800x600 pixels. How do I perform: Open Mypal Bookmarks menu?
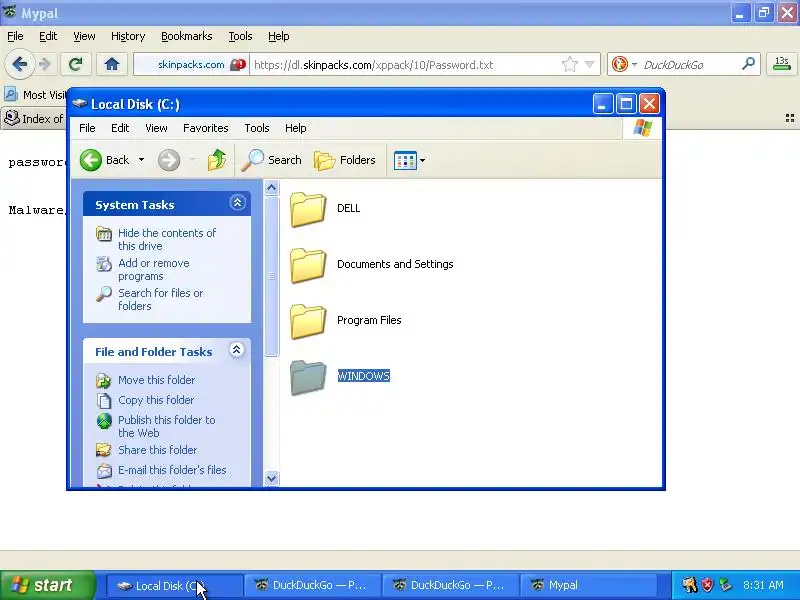[x=187, y=36]
